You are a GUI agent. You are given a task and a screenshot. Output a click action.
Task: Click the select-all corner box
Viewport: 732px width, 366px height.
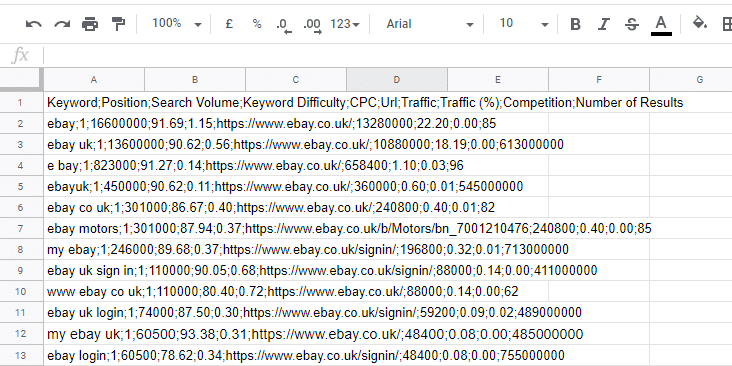point(21,80)
